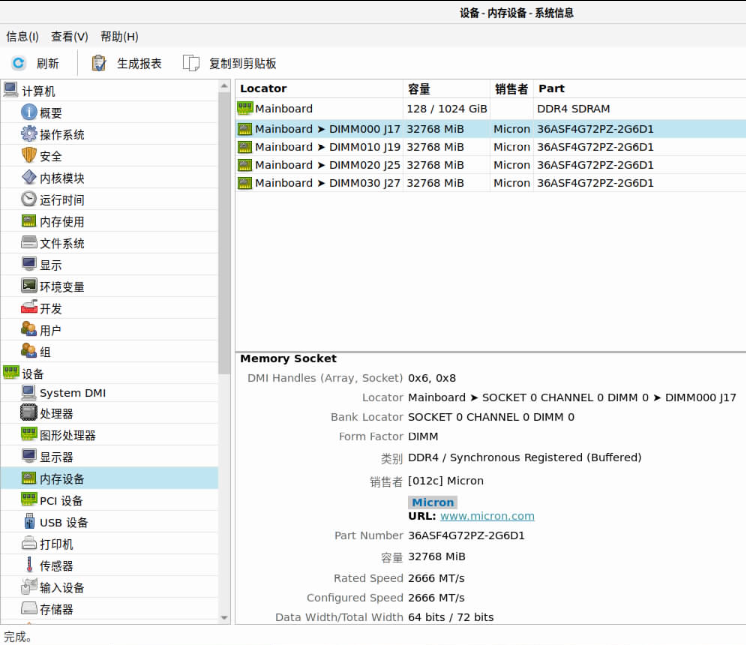Click the copy to clipboard (复制到剪贴板) icon
The width and height of the screenshot is (746, 645).
pos(191,63)
